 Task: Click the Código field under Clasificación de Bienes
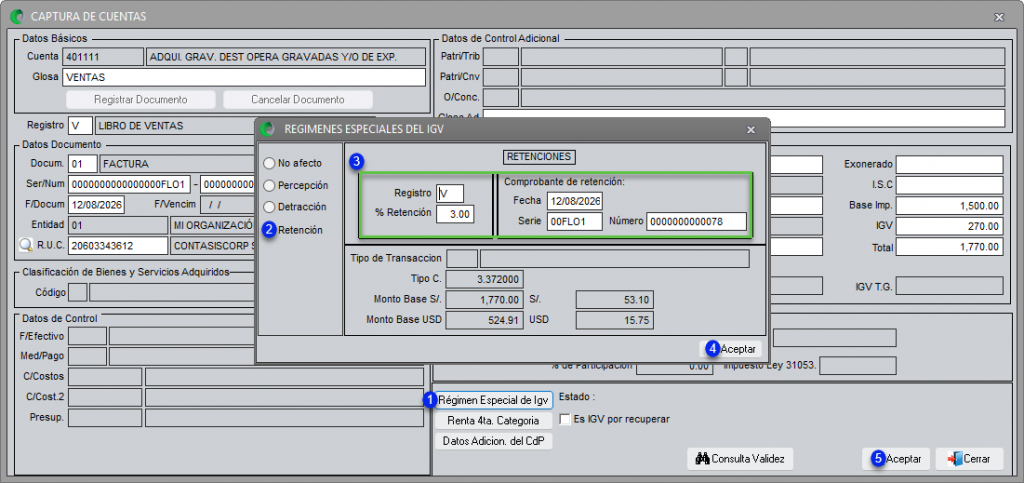78,292
